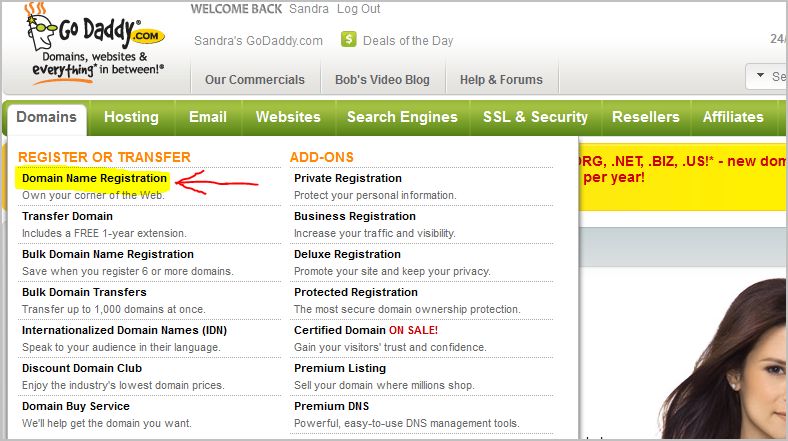Viewport: 788px width, 441px height.
Task: Open the Sandra's GoDaddy.com link
Action: pyautogui.click(x=259, y=41)
